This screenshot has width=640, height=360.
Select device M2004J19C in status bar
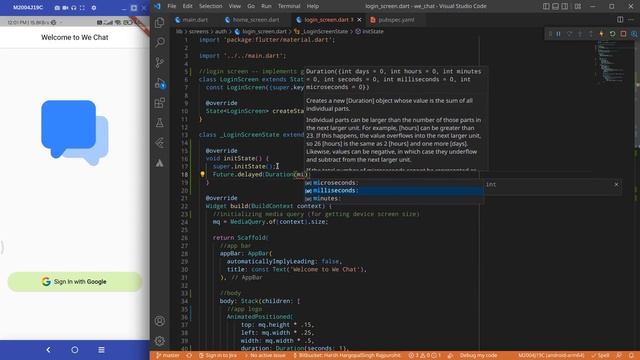[x=551, y=356]
